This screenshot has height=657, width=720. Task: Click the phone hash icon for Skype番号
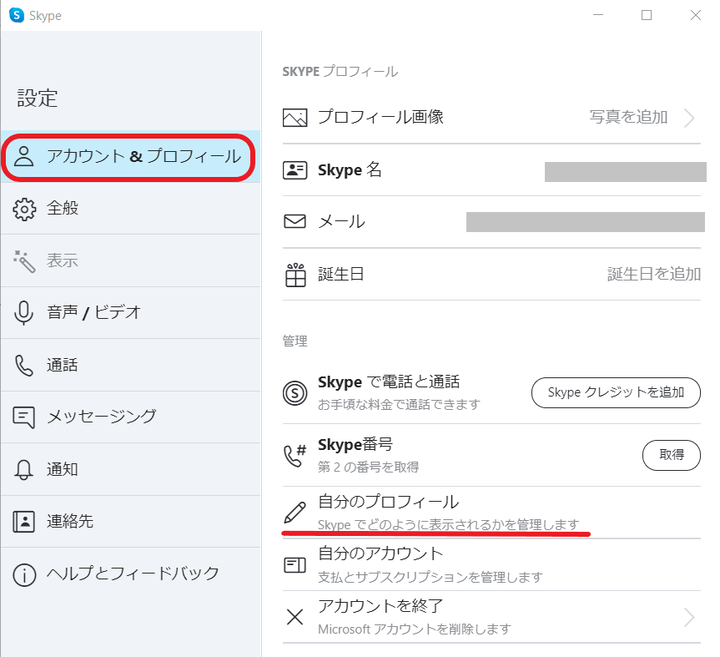point(295,455)
